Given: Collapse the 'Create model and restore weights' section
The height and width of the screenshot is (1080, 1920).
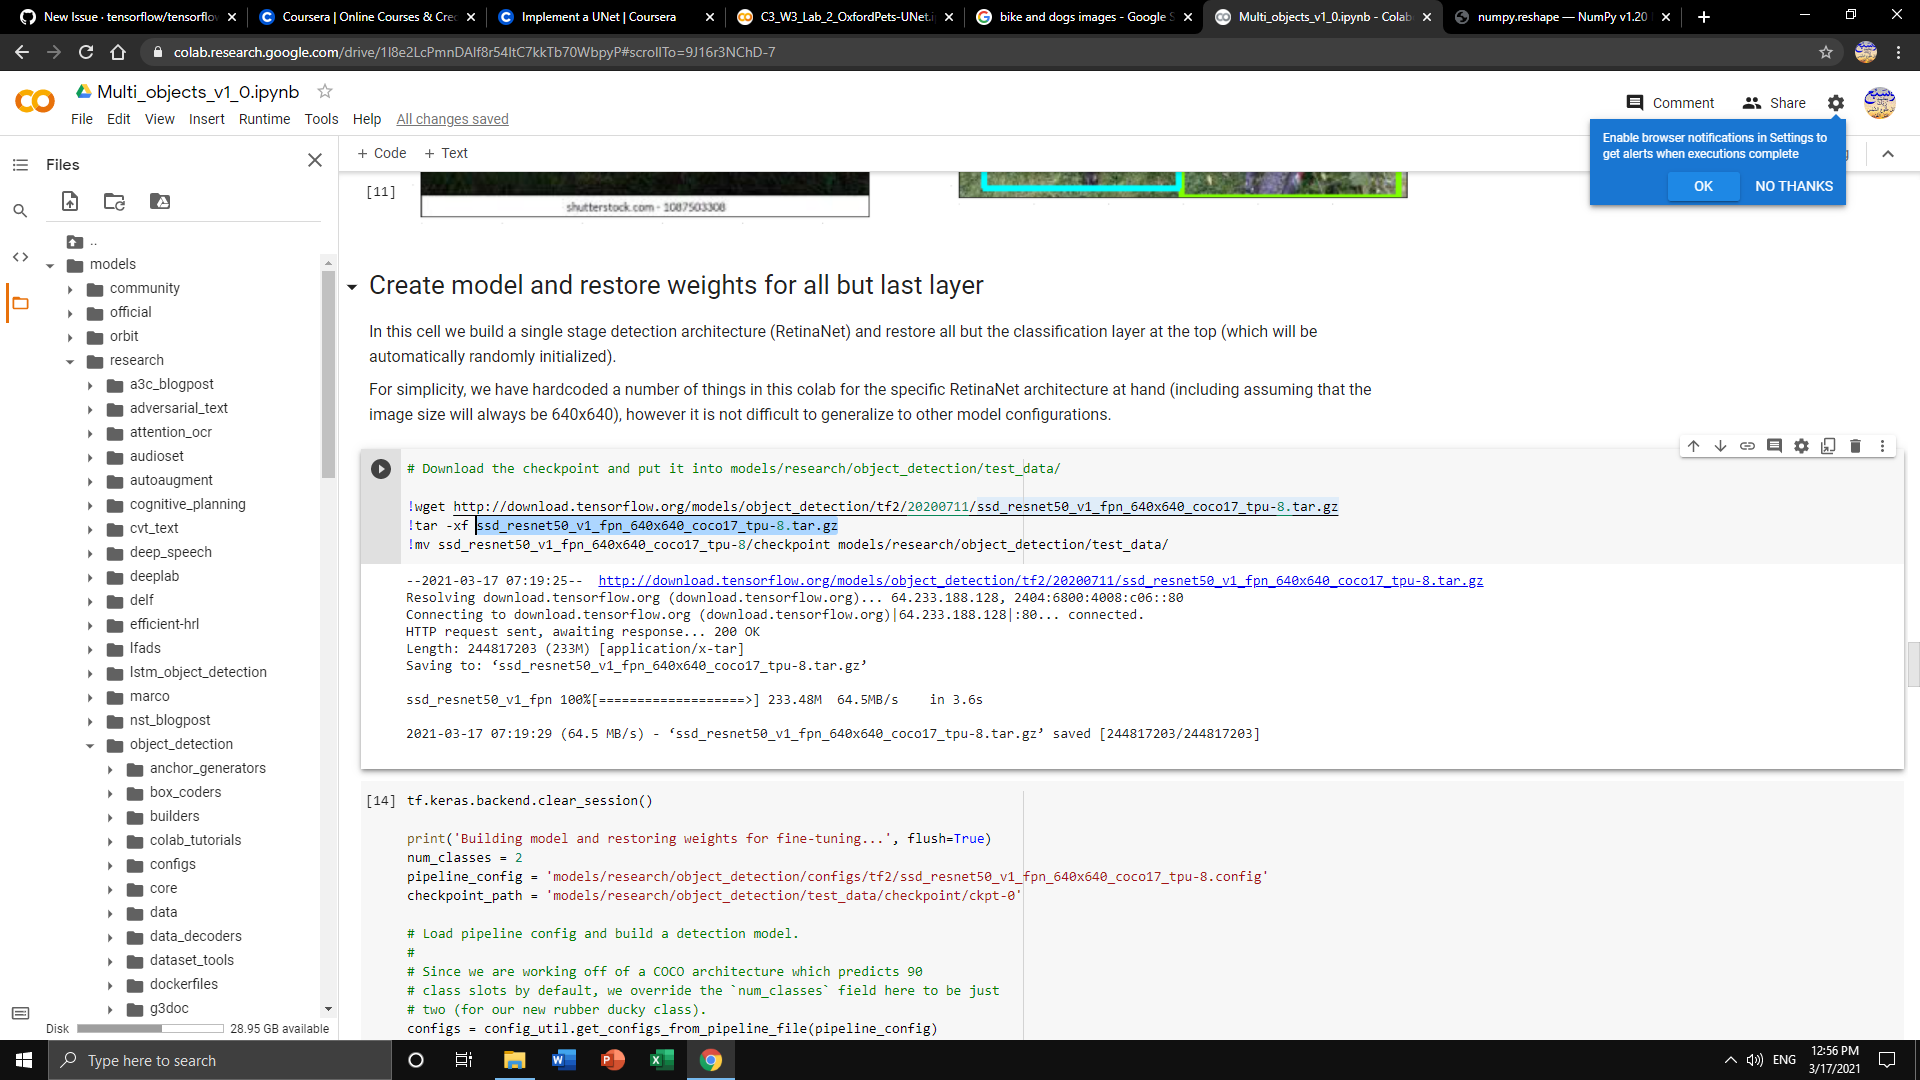Looking at the screenshot, I should pos(352,287).
